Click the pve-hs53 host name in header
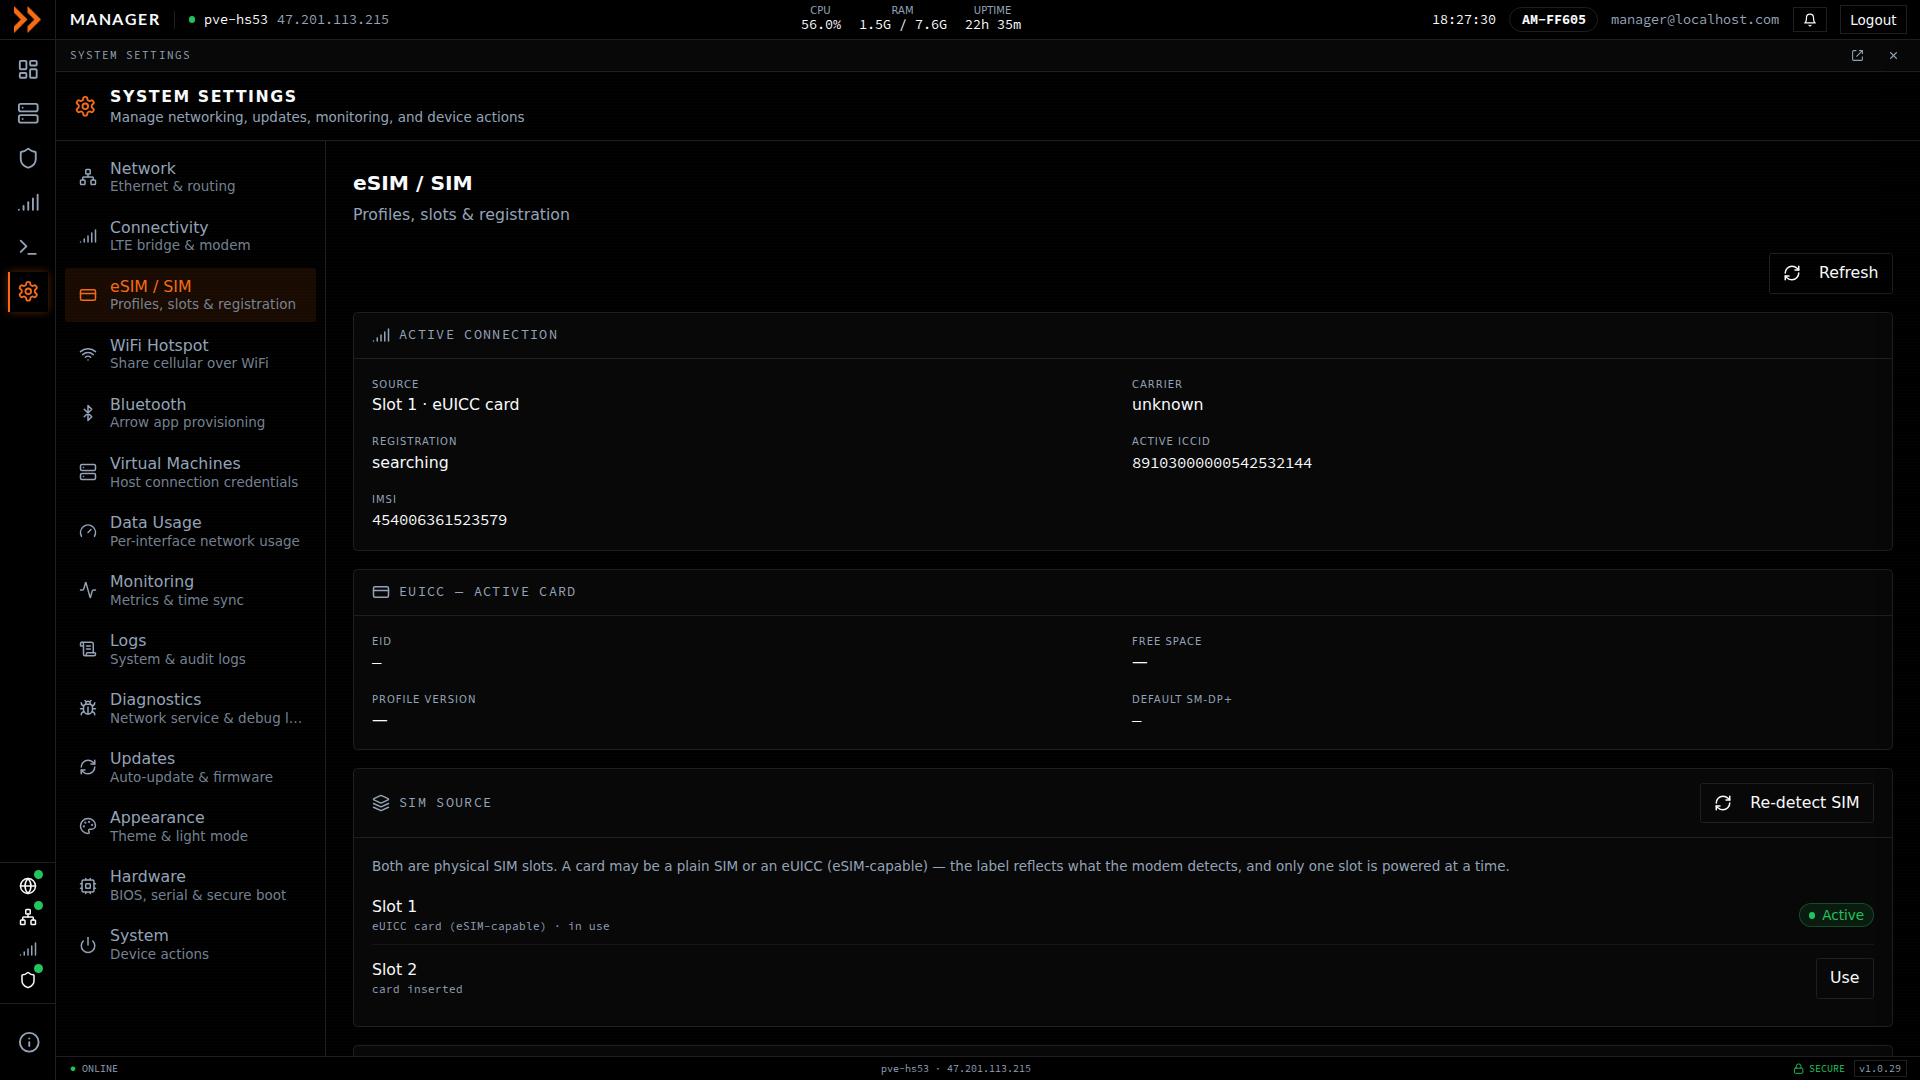Image resolution: width=1920 pixels, height=1080 pixels. [x=236, y=20]
